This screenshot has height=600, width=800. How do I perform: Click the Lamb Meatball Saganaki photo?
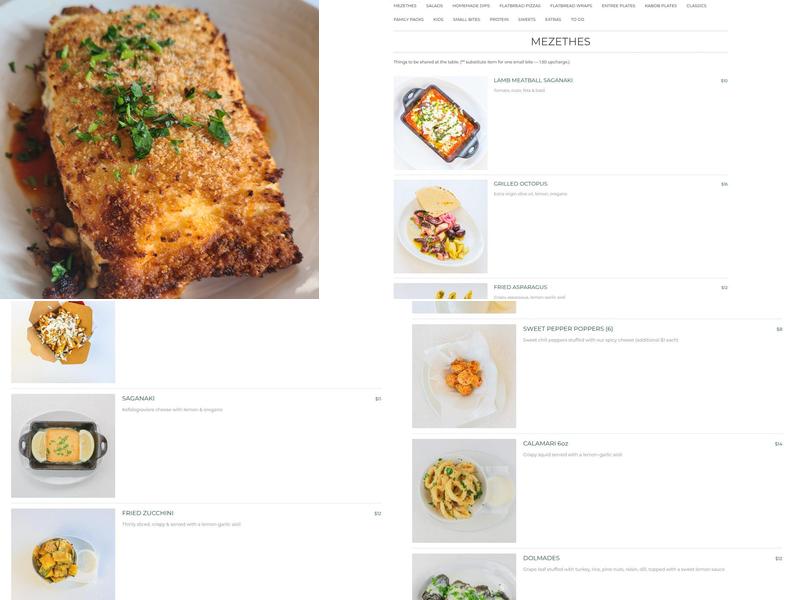440,123
